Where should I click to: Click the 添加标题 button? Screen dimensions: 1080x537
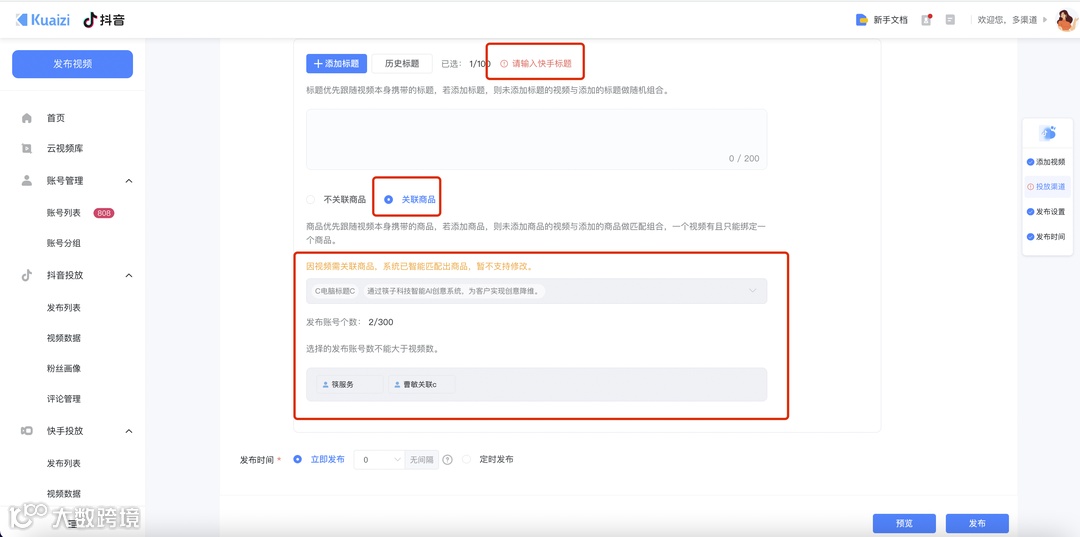pyautogui.click(x=337, y=63)
